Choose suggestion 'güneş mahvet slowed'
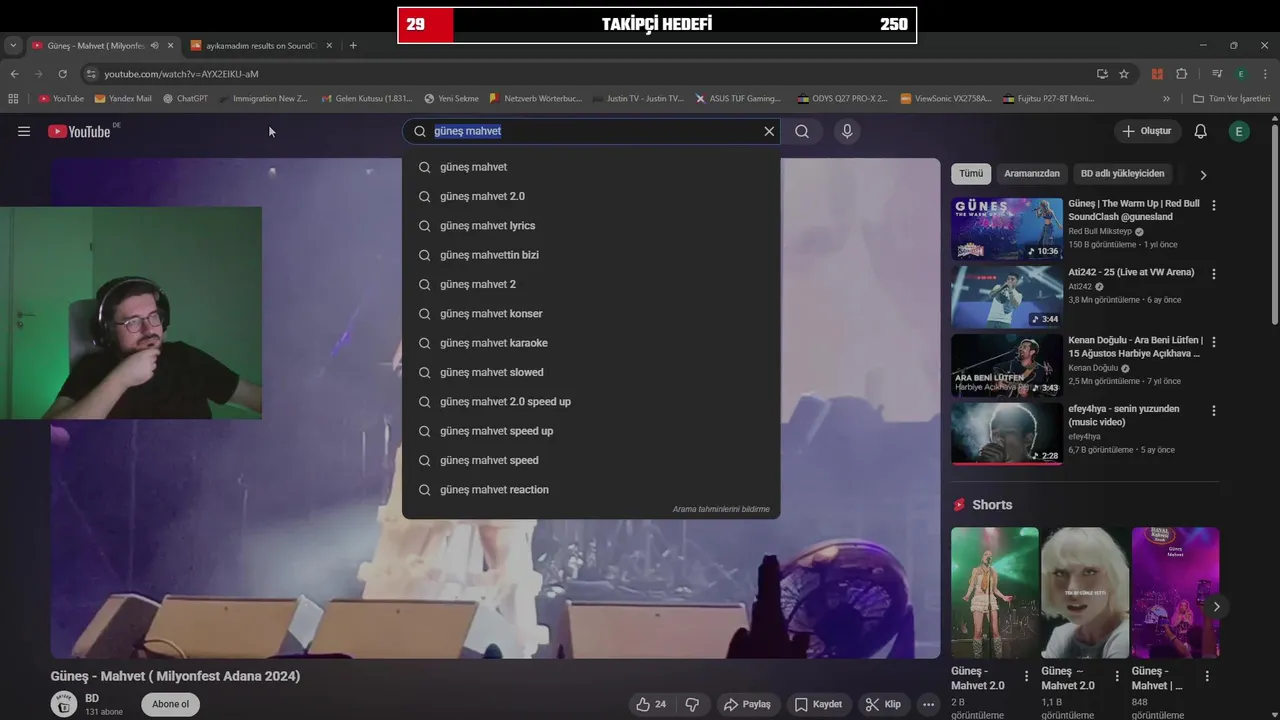 click(x=591, y=372)
